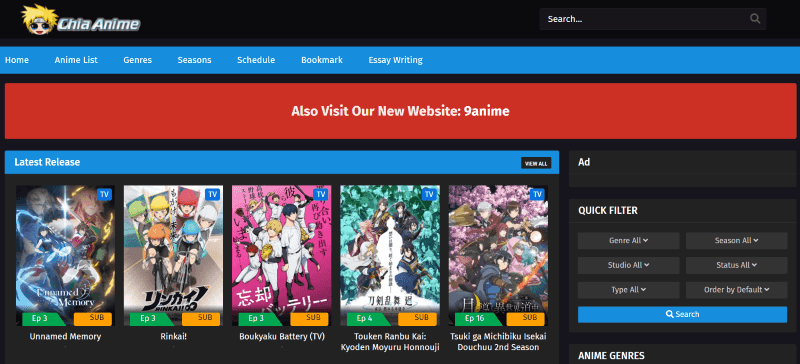800x364 pixels.
Task: Click the Chia Anime logo
Action: pos(81,20)
